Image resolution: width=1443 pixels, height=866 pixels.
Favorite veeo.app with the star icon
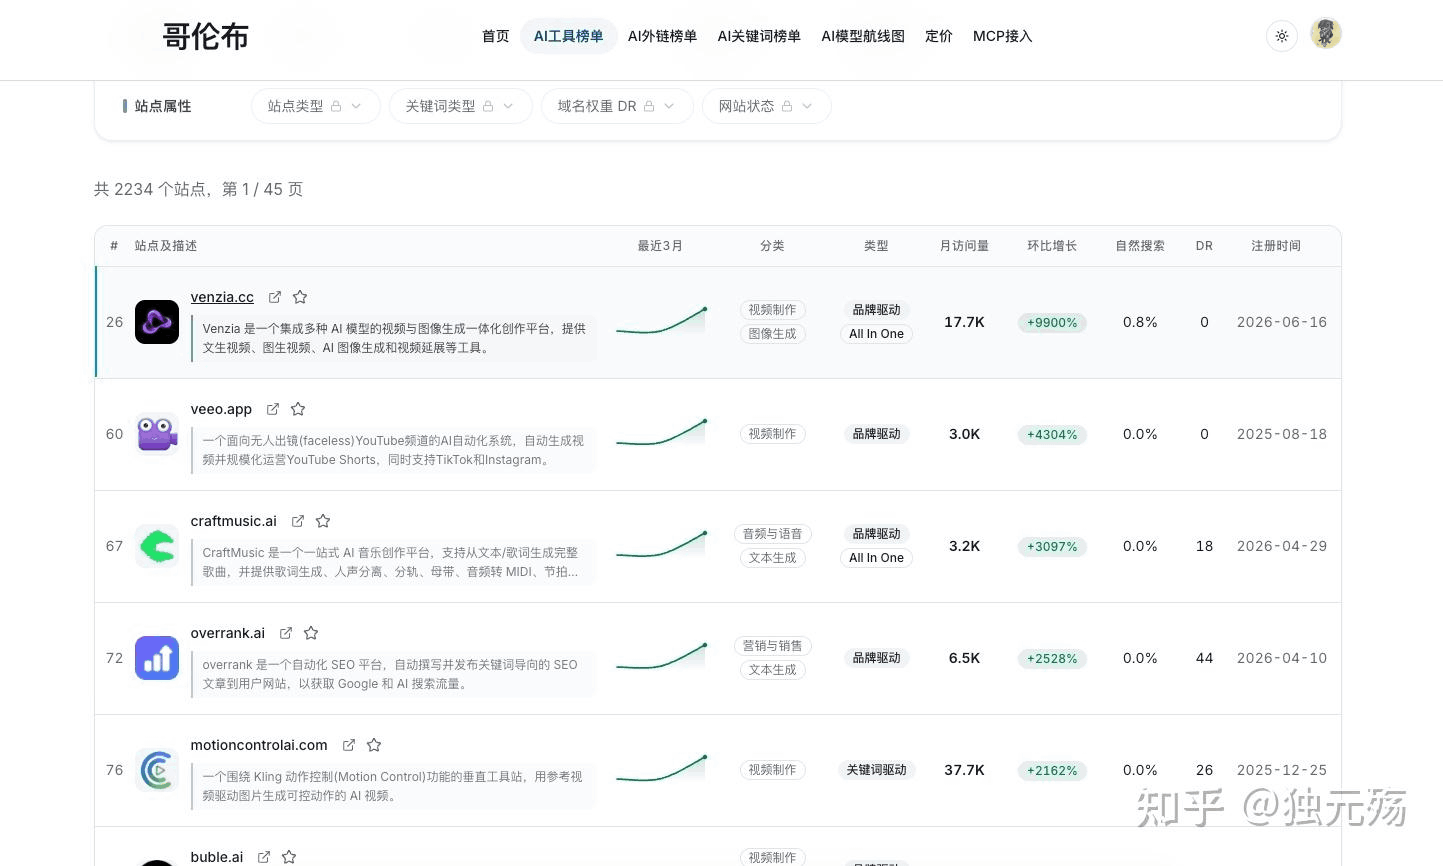click(x=298, y=409)
